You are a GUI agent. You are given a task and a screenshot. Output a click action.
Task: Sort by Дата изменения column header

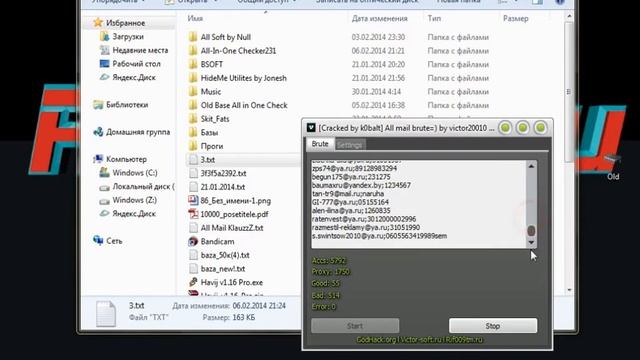coord(380,18)
